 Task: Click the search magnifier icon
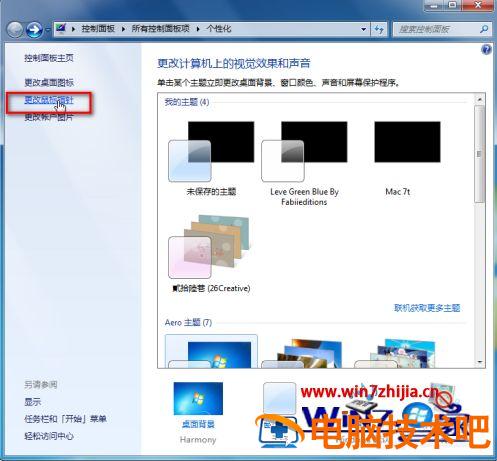[484, 29]
